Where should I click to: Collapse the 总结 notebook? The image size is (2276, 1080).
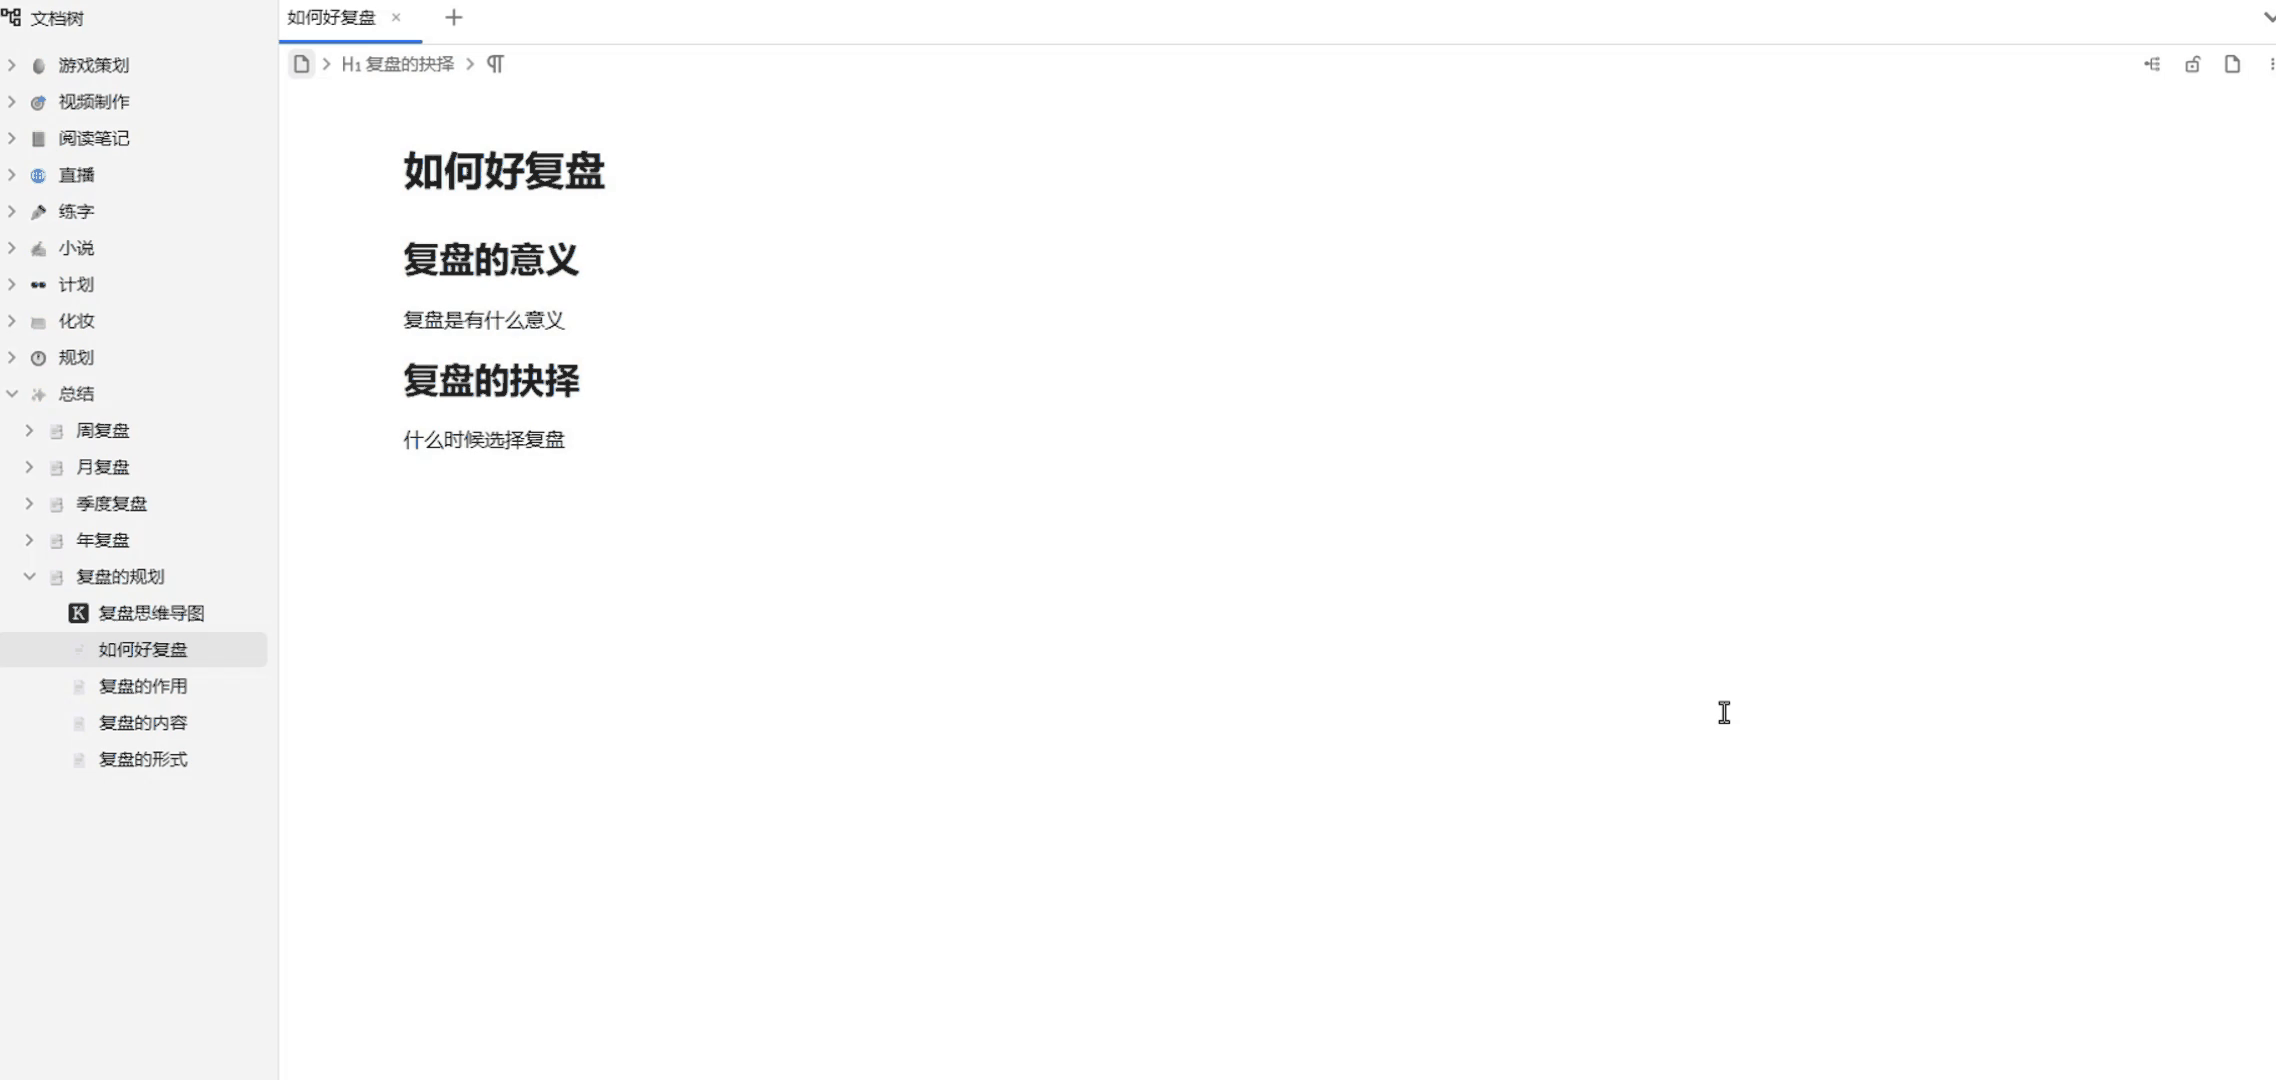(x=12, y=394)
